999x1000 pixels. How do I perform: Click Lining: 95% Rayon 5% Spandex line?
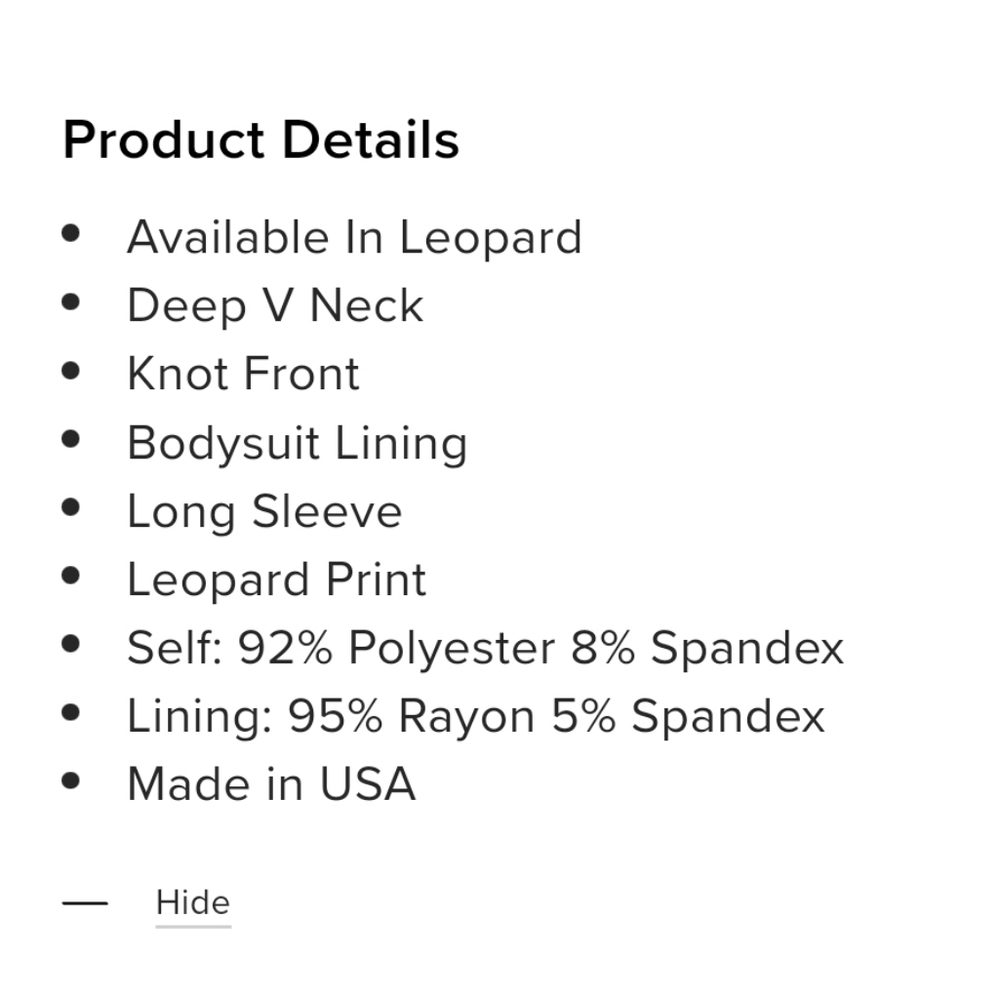tap(476, 716)
